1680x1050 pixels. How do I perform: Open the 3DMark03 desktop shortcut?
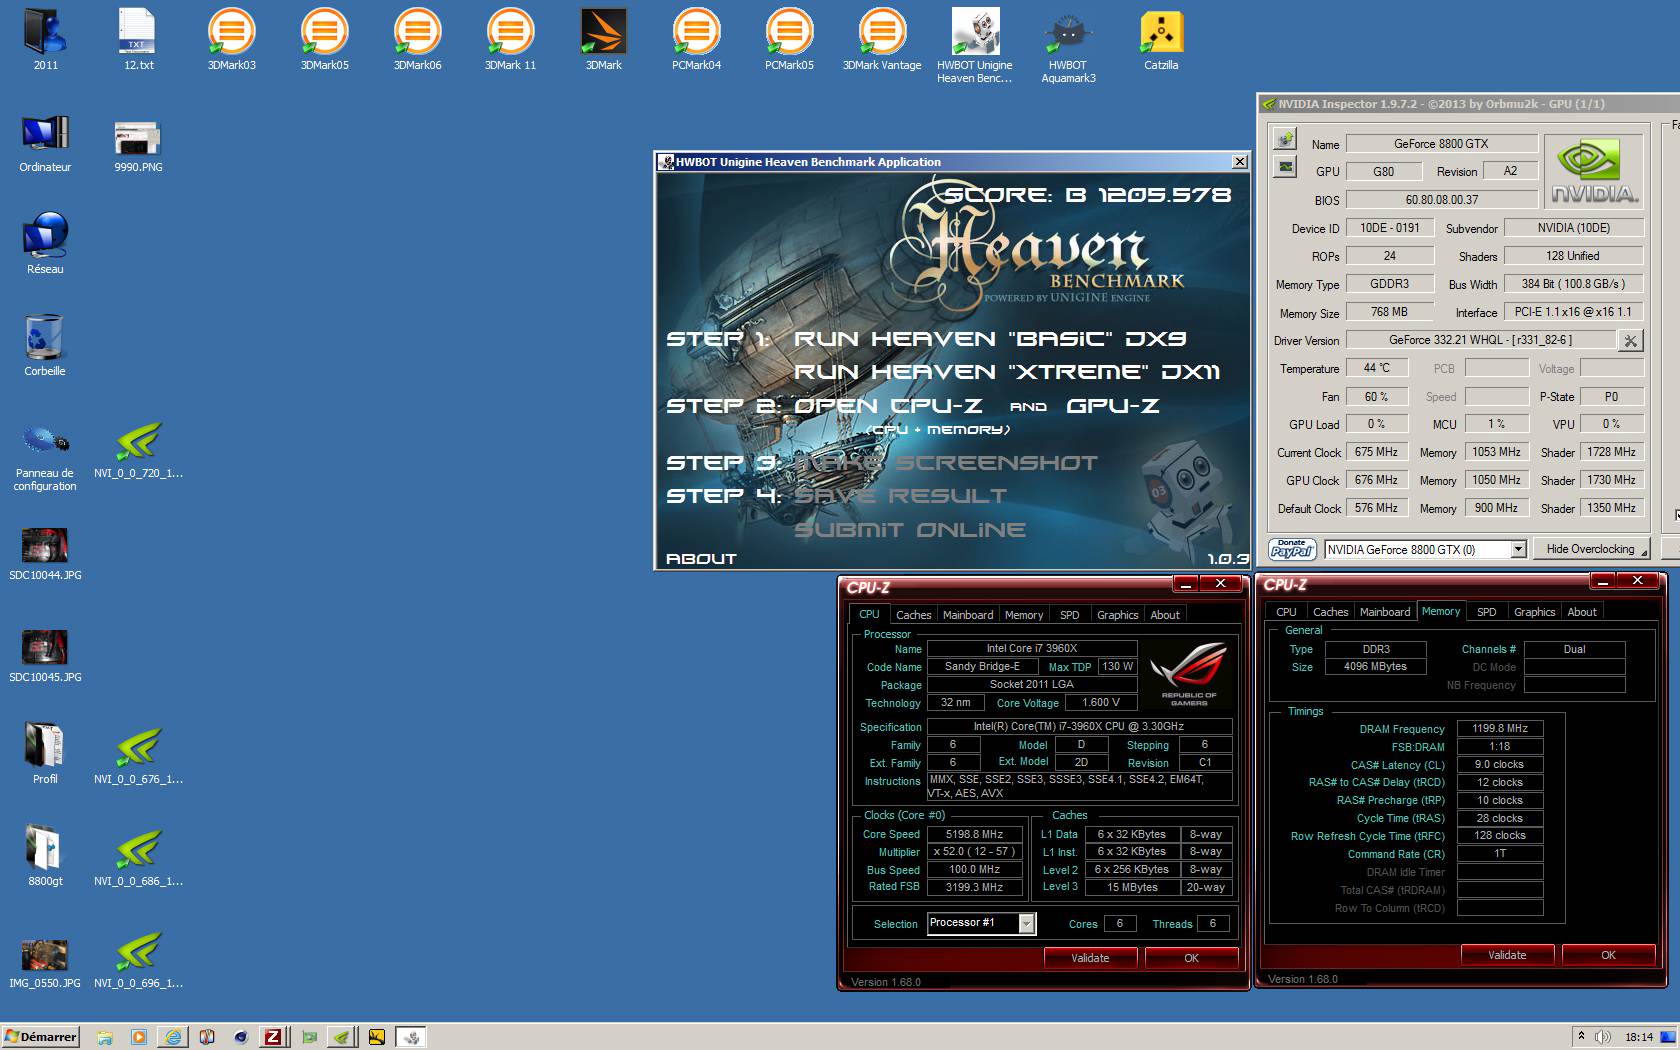tap(231, 38)
